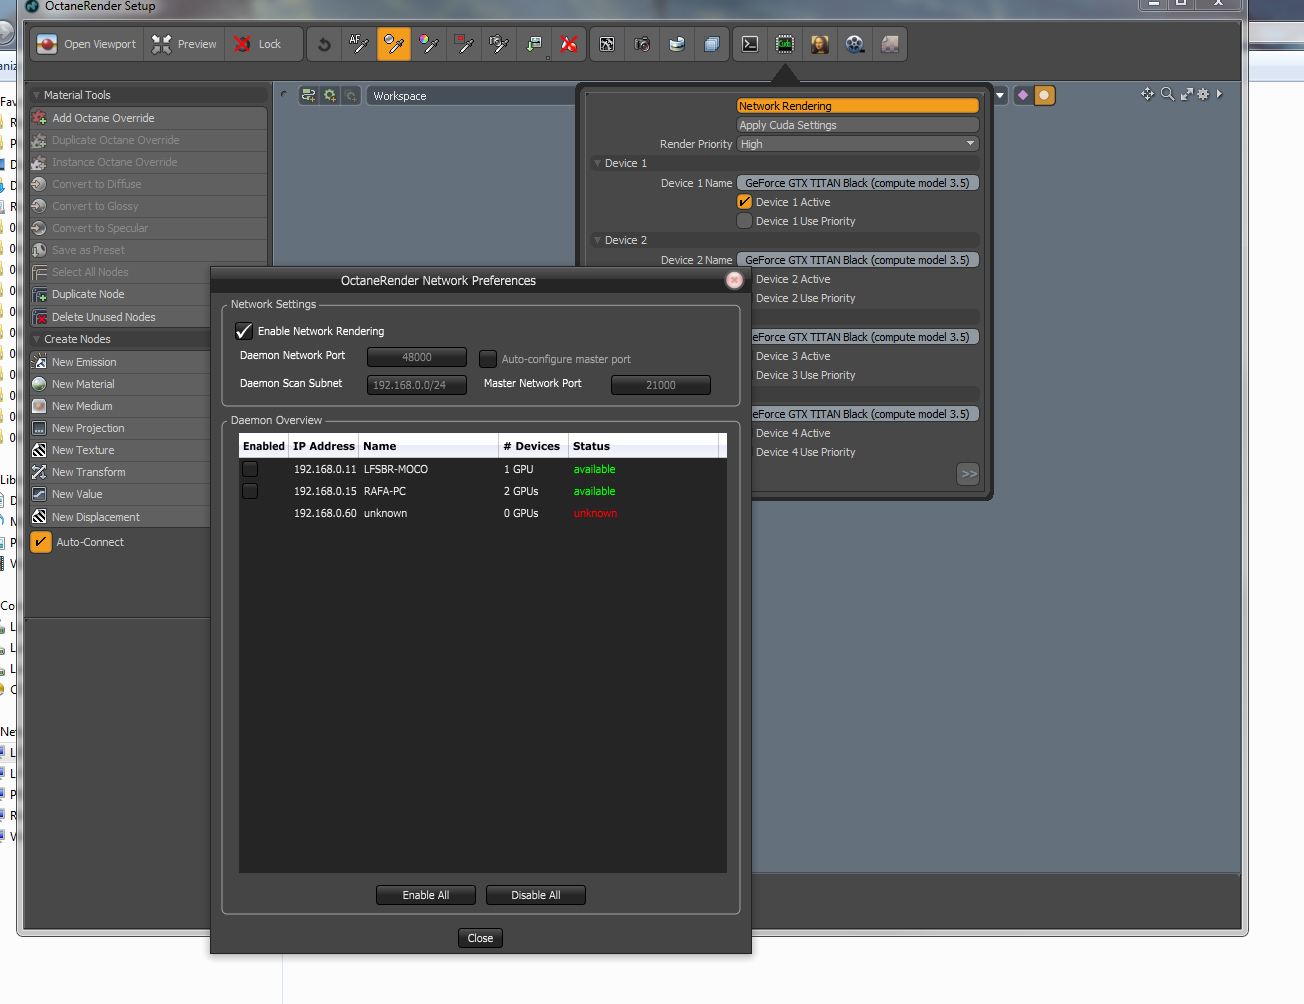Toggle the green GPU chip settings icon
This screenshot has height=1004, width=1304.
click(785, 44)
